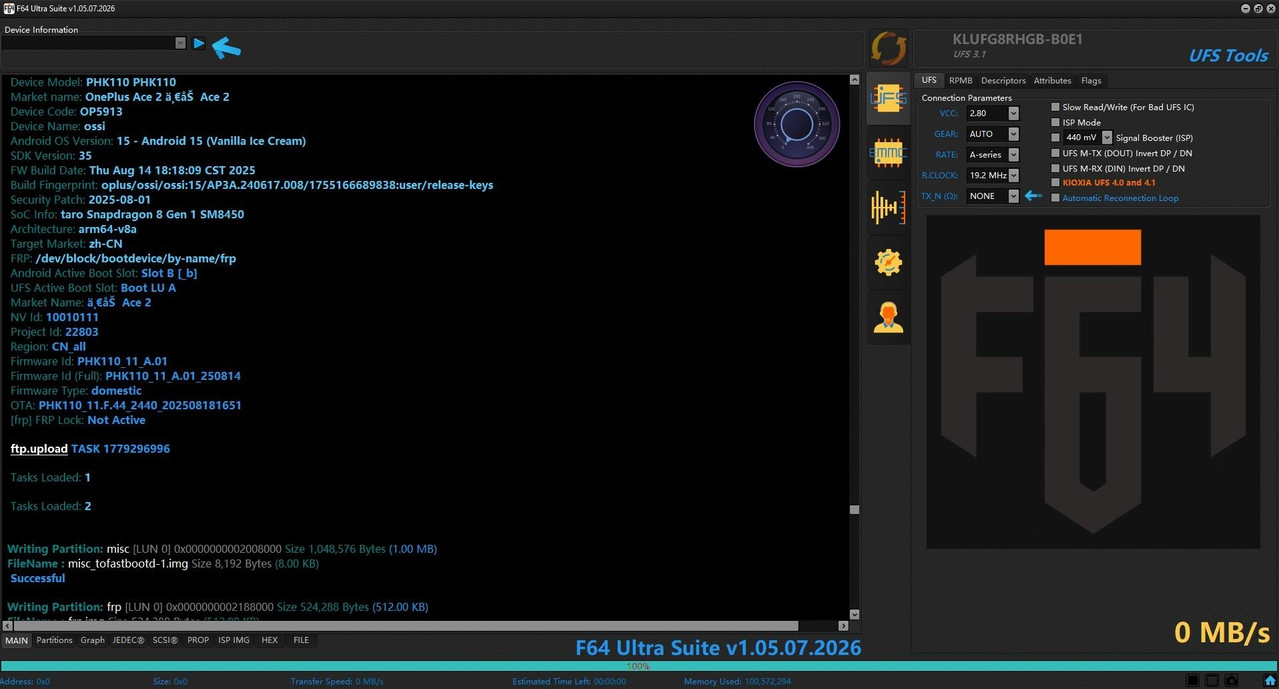
Task: Switch to the Descriptors tab
Action: tap(1003, 80)
